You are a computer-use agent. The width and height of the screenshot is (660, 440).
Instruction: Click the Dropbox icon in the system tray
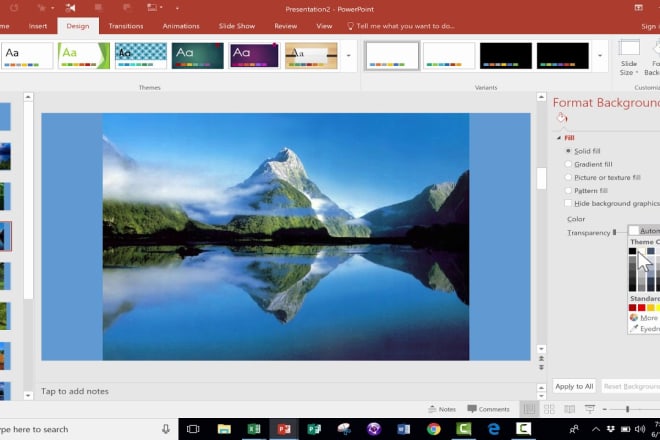611,429
